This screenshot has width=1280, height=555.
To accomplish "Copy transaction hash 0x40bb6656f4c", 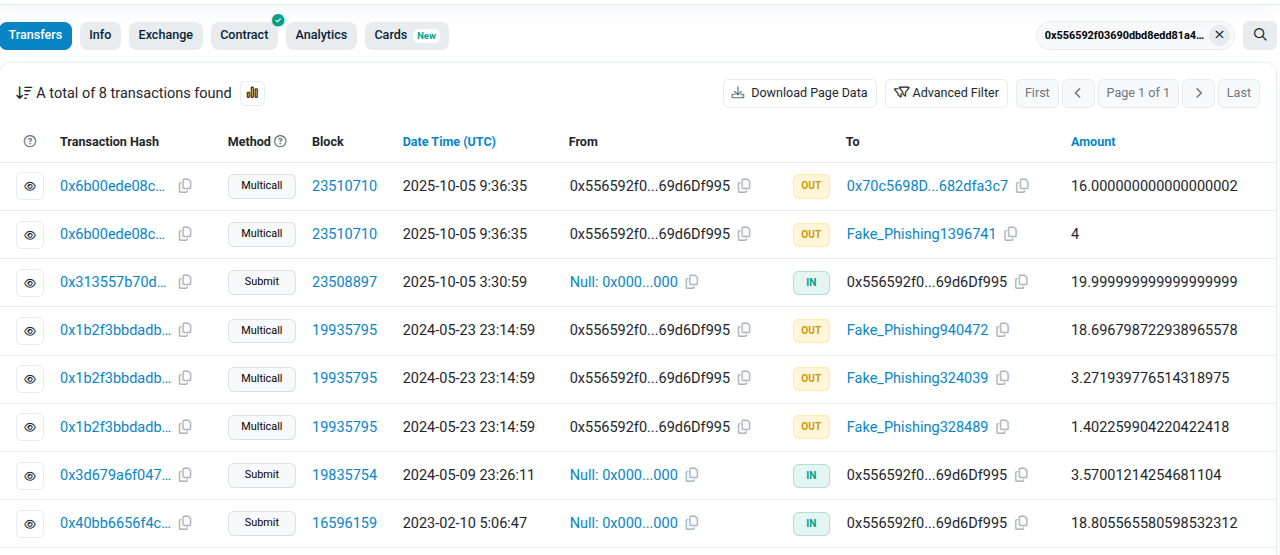I will click(x=185, y=523).
